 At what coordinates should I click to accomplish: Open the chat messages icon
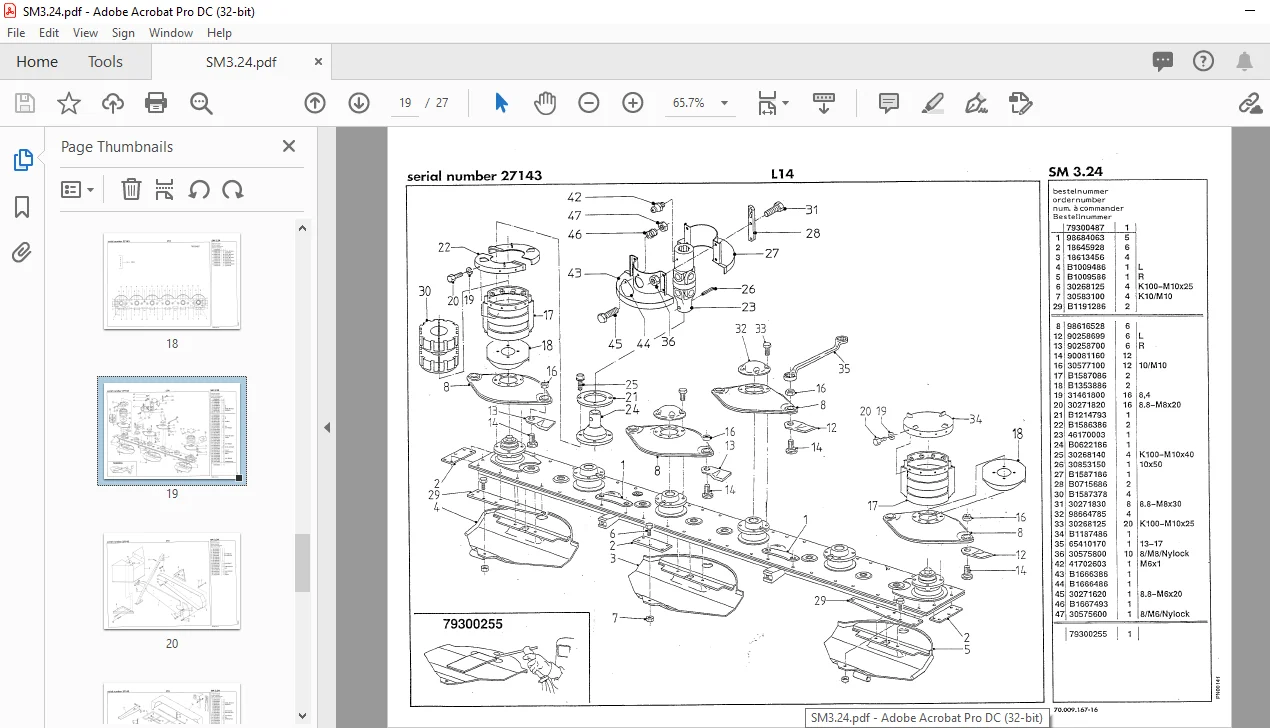tap(1163, 62)
